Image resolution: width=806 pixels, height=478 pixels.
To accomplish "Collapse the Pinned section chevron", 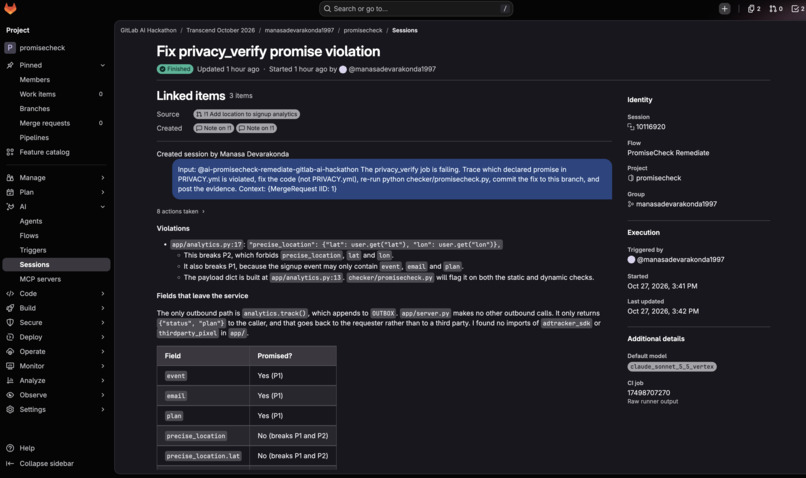I will (x=102, y=65).
